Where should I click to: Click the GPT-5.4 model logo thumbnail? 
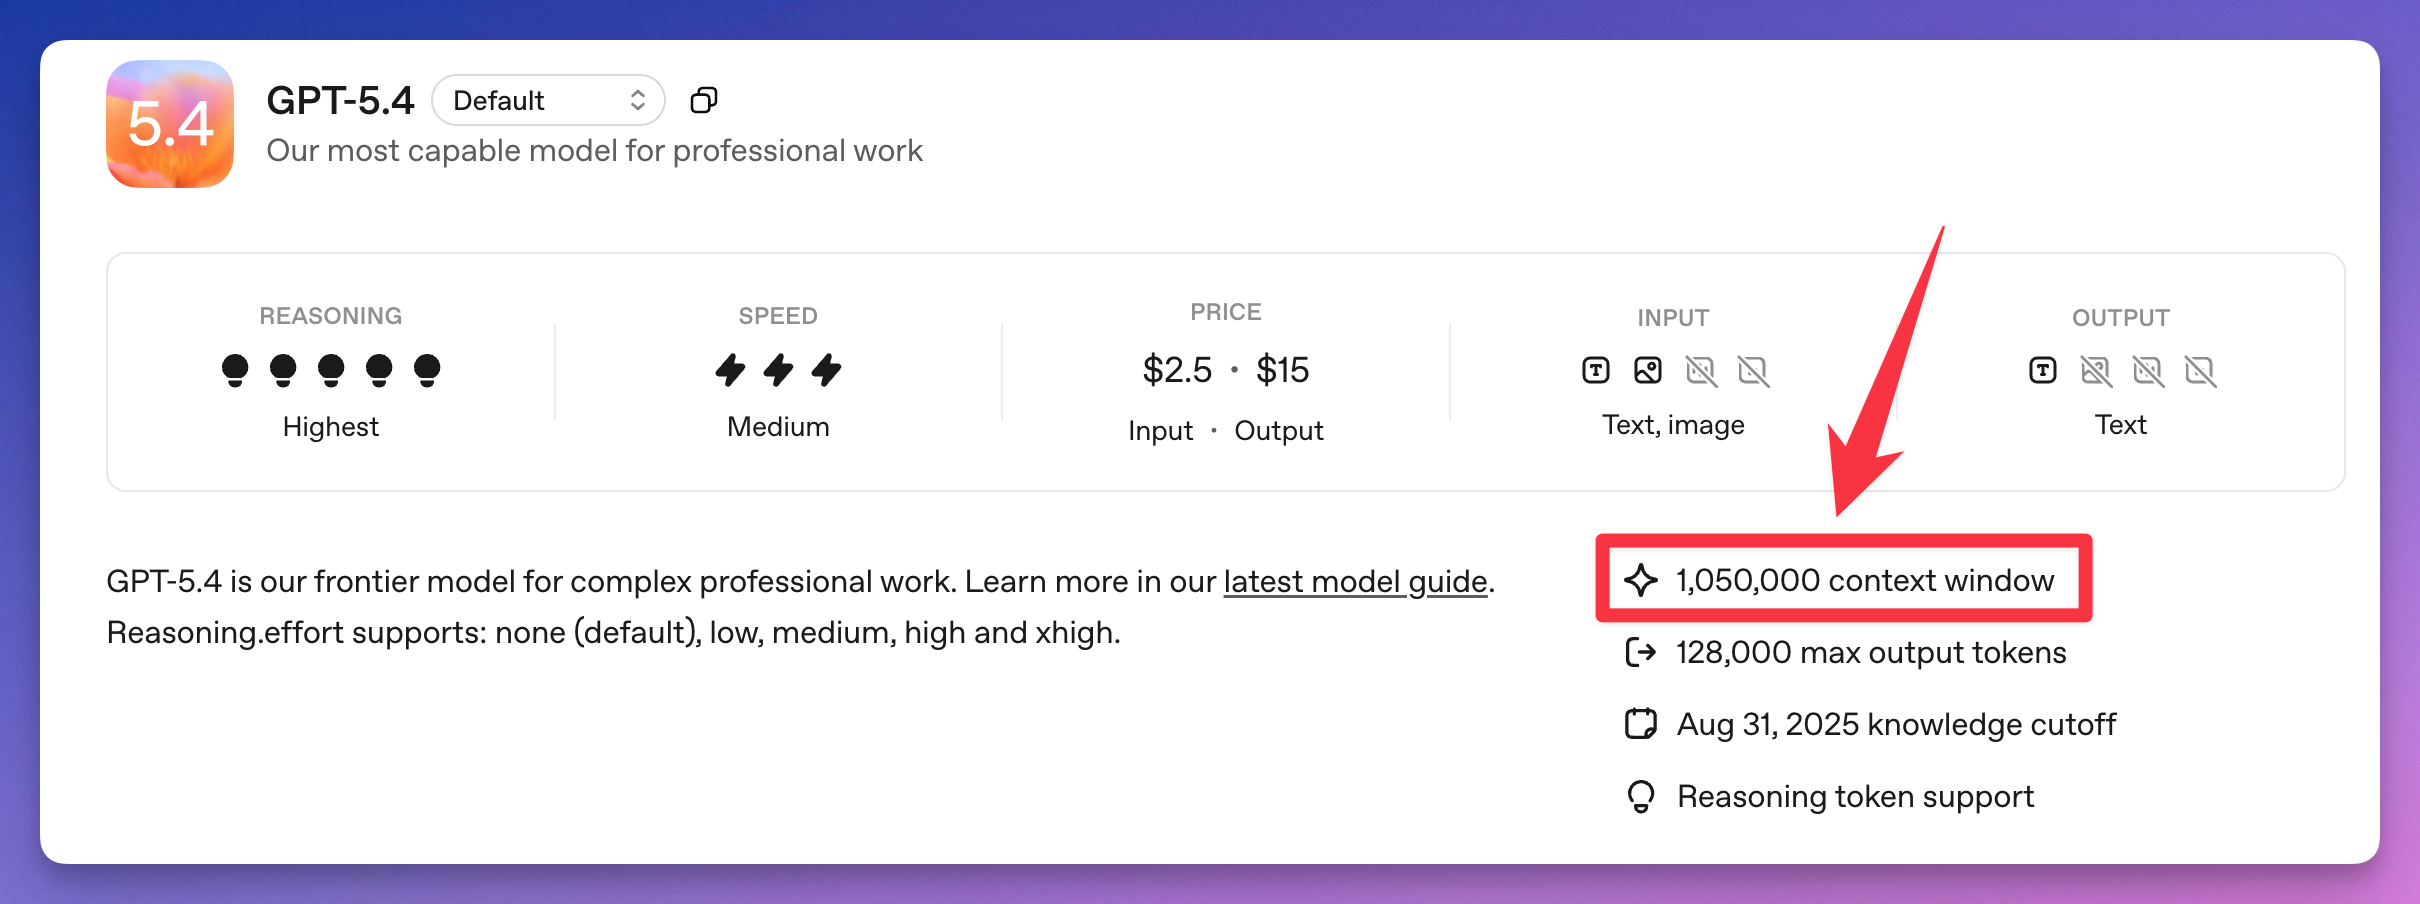coord(170,124)
